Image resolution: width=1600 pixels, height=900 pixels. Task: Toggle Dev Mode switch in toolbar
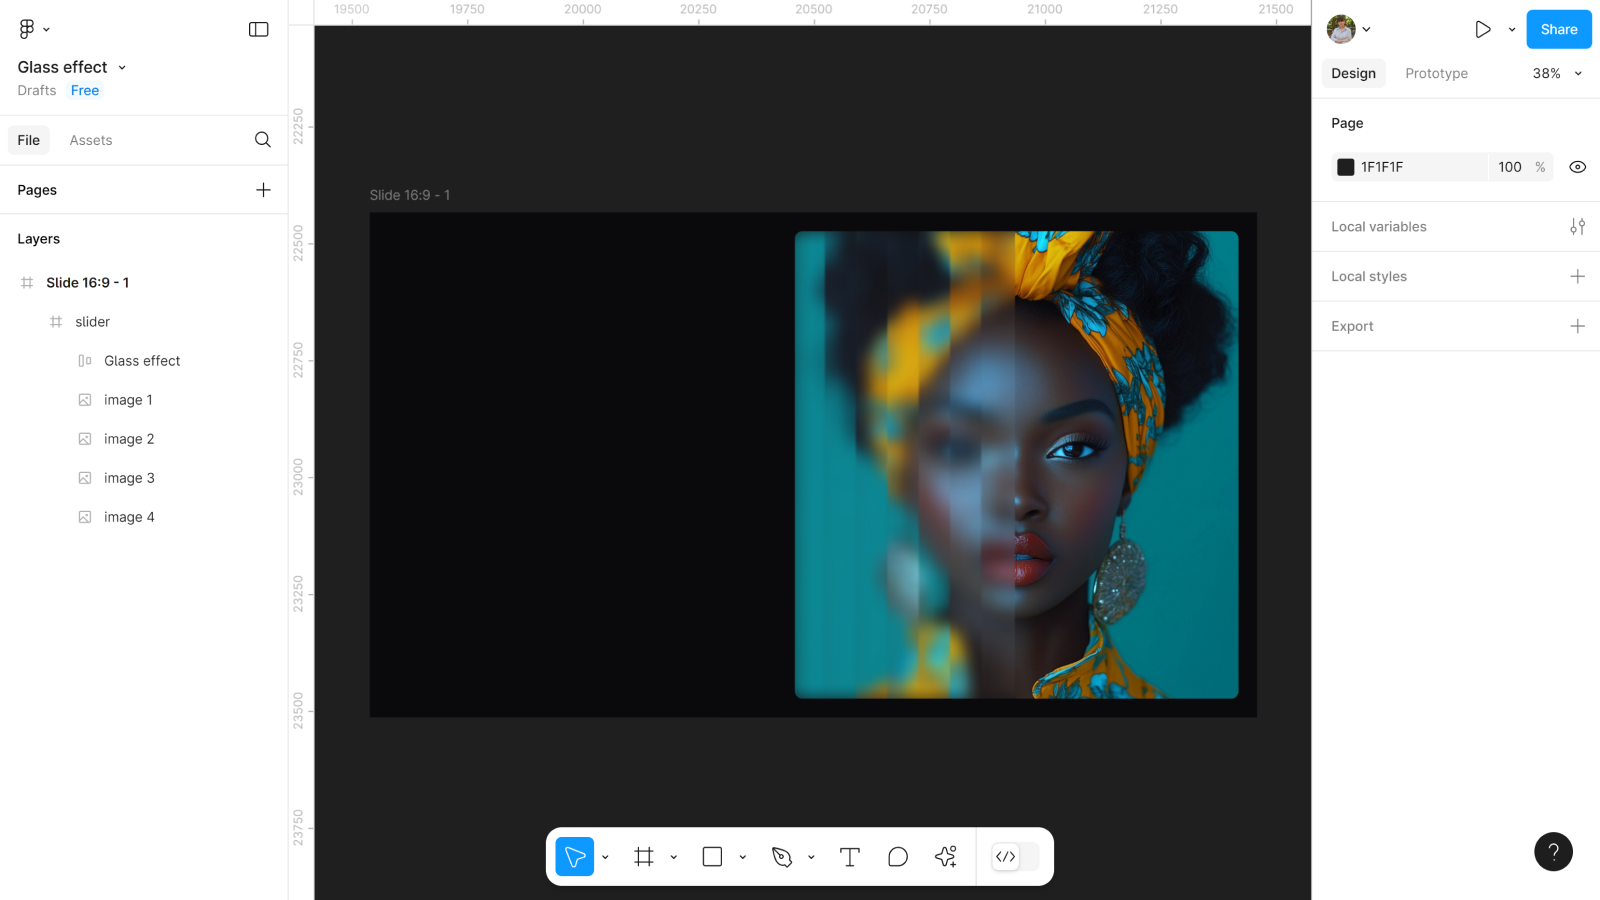point(1015,857)
